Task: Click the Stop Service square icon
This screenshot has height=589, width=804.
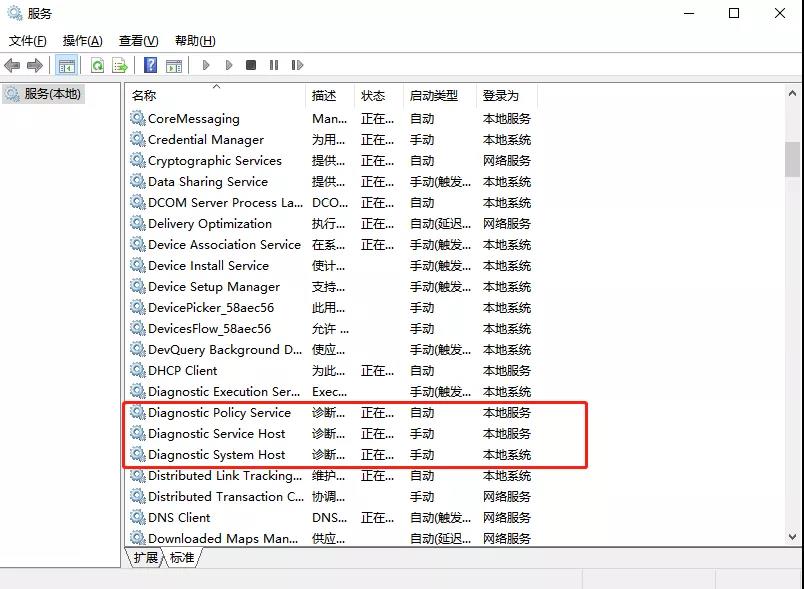Action: click(x=251, y=65)
